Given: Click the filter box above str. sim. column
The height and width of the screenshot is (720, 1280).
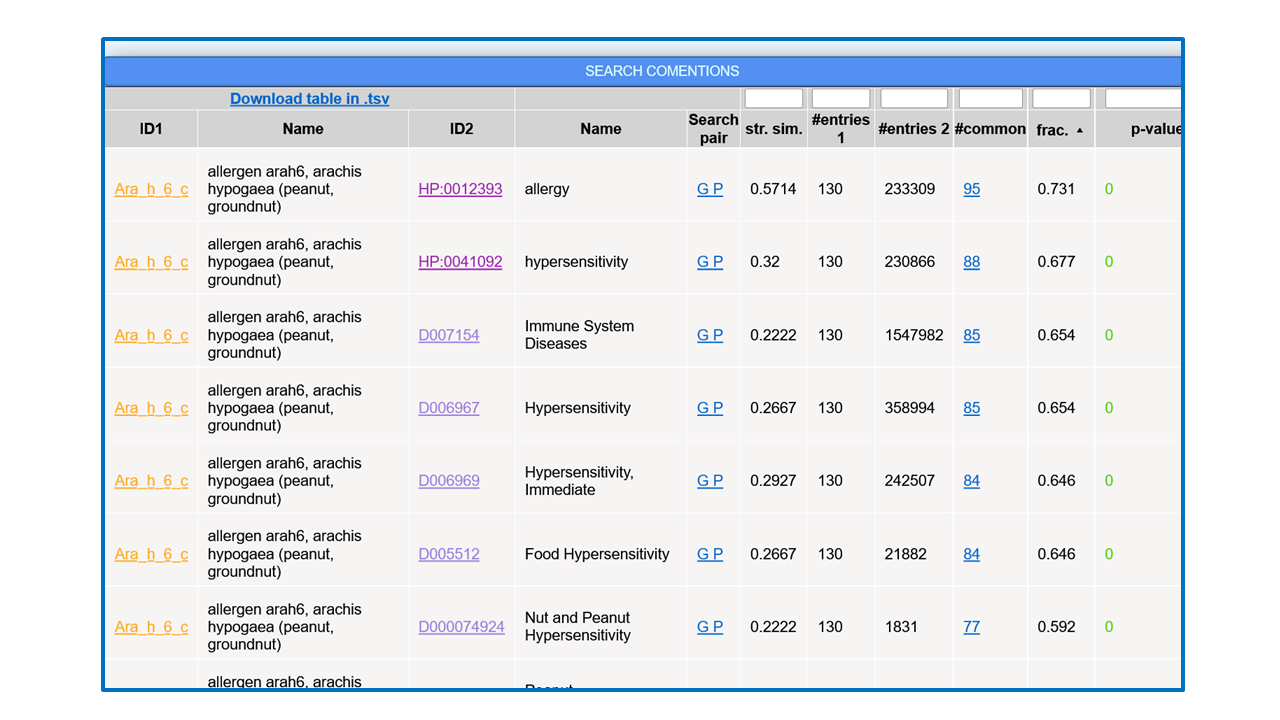Looking at the screenshot, I should 773,98.
